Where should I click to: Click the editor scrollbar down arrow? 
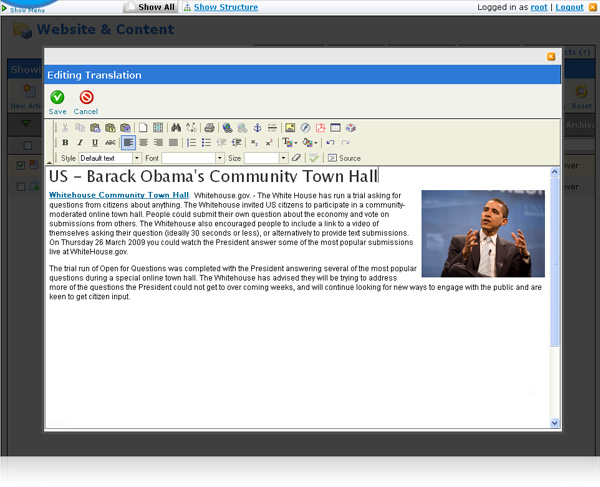tap(554, 423)
